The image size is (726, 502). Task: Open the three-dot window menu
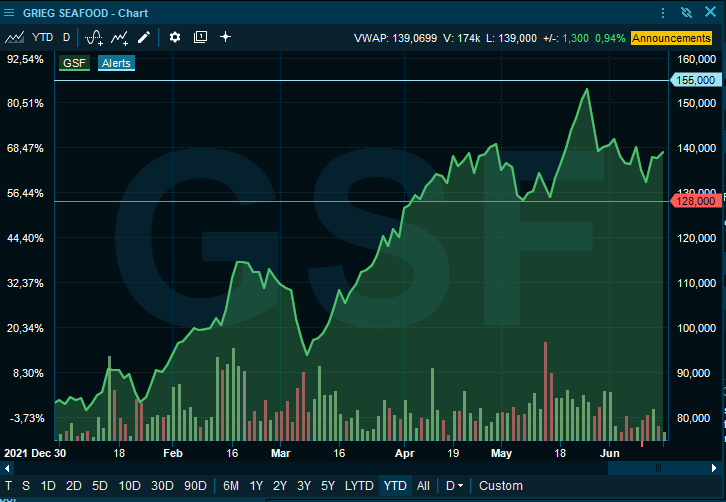click(x=662, y=12)
